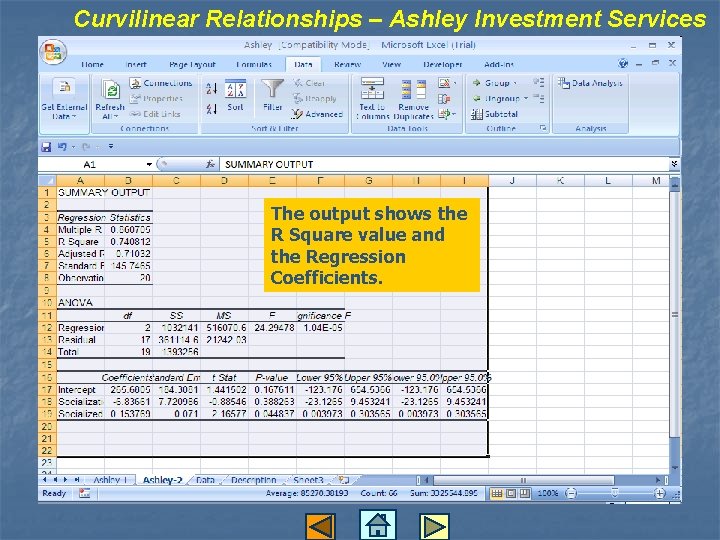Advance with the green forward arrow
The image size is (720, 540).
point(434,526)
